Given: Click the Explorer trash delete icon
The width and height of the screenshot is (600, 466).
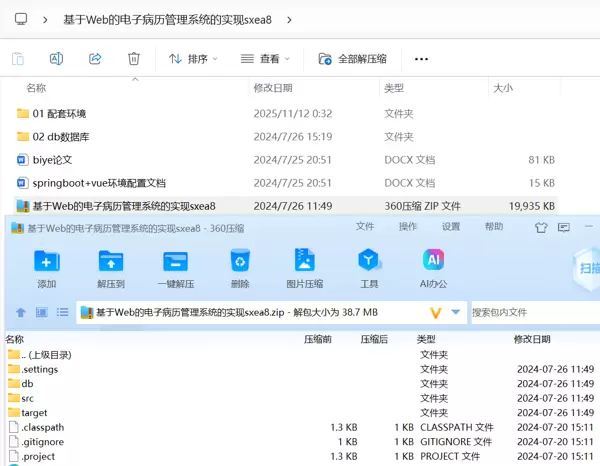Looking at the screenshot, I should coord(134,59).
